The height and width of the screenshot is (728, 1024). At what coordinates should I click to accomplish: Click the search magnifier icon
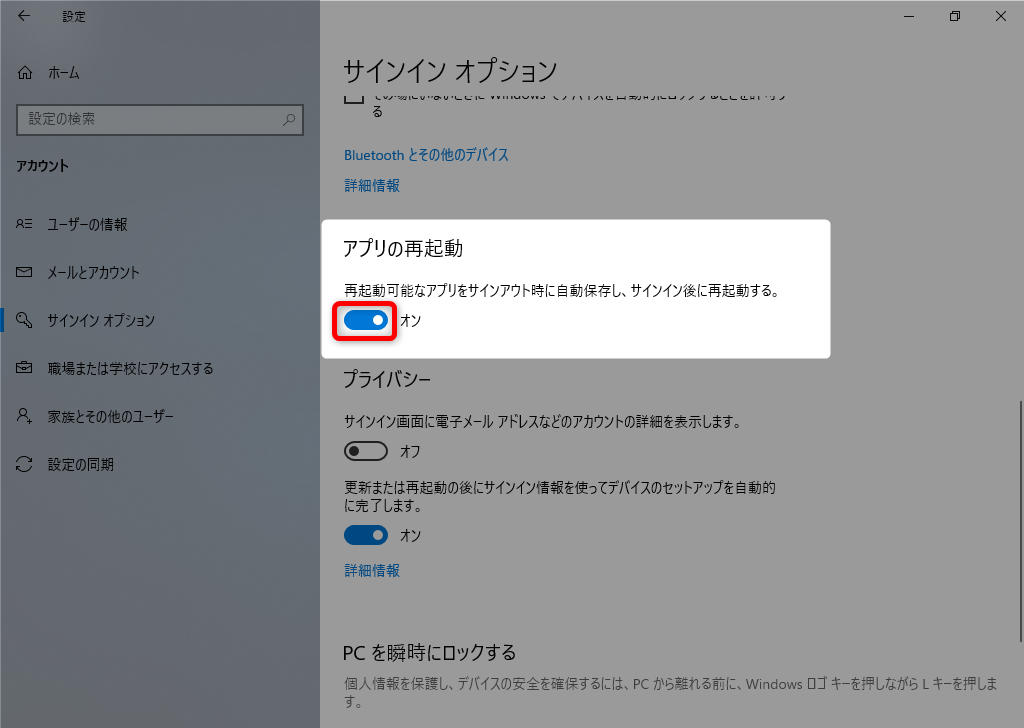289,119
